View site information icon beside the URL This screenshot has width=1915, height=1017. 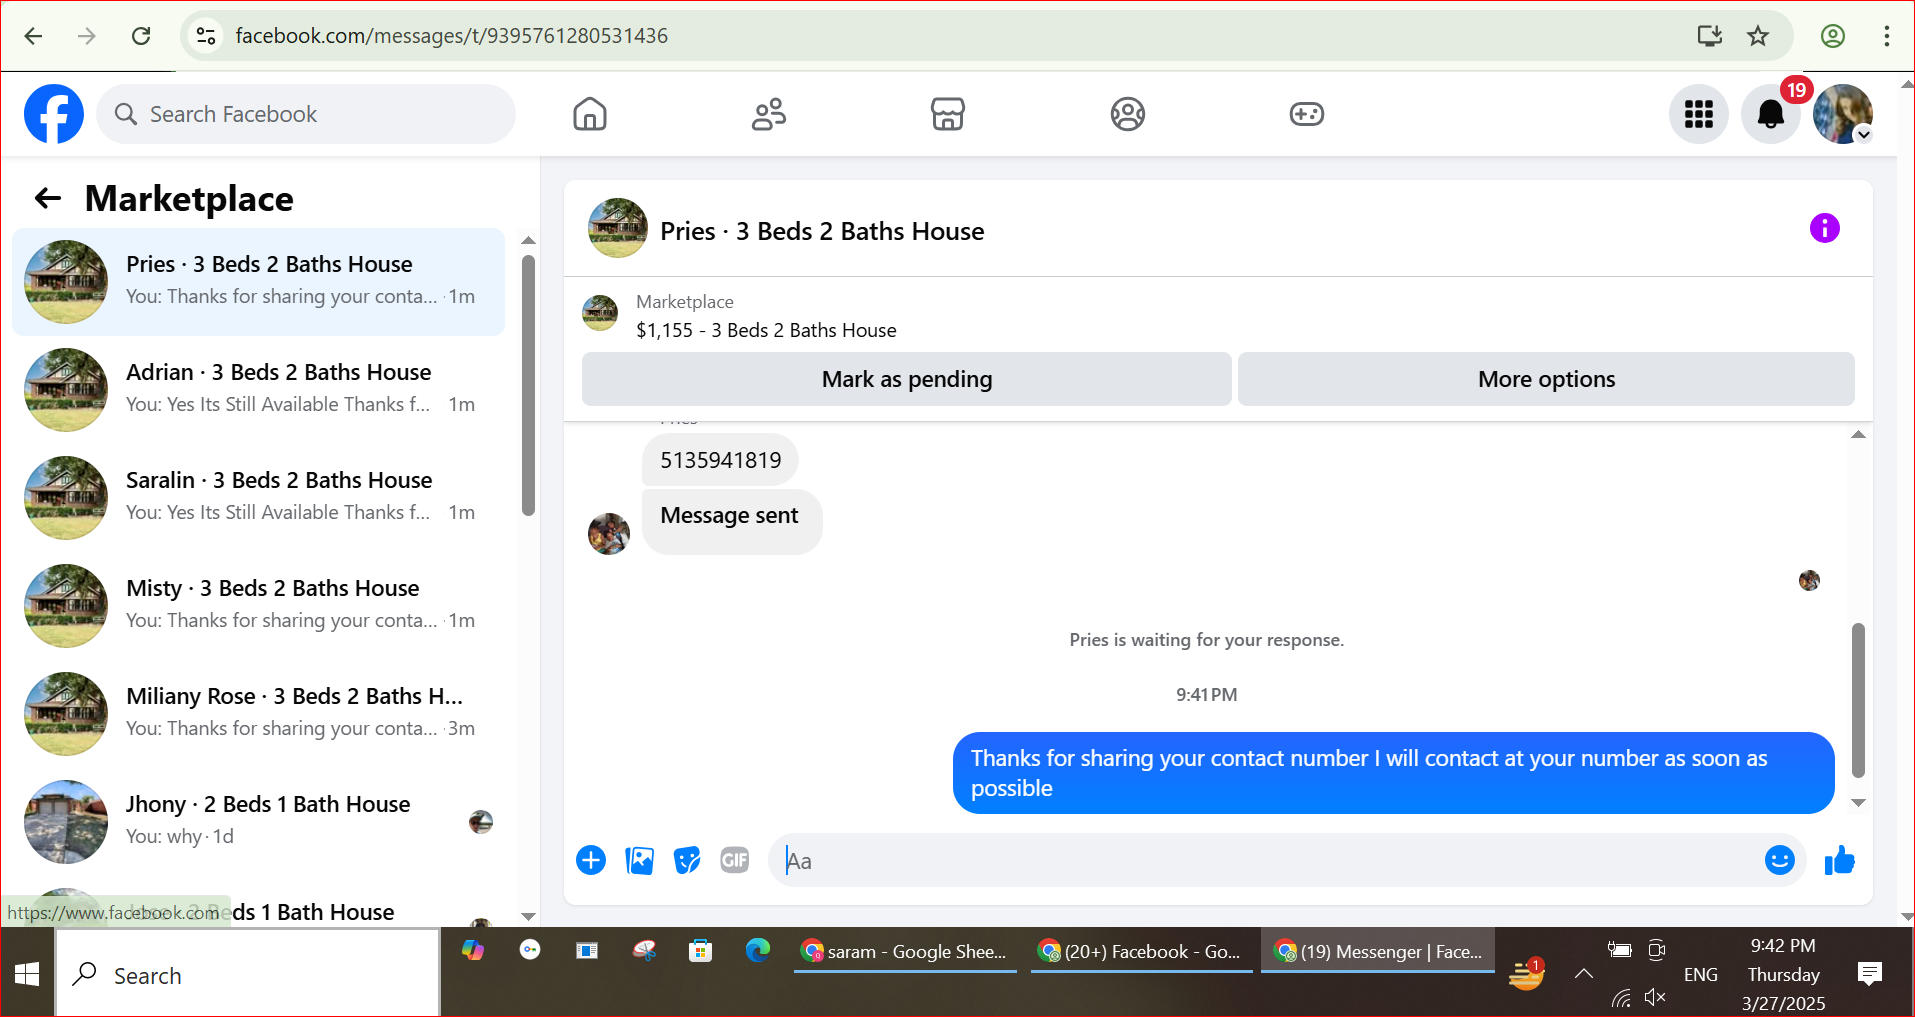point(206,36)
